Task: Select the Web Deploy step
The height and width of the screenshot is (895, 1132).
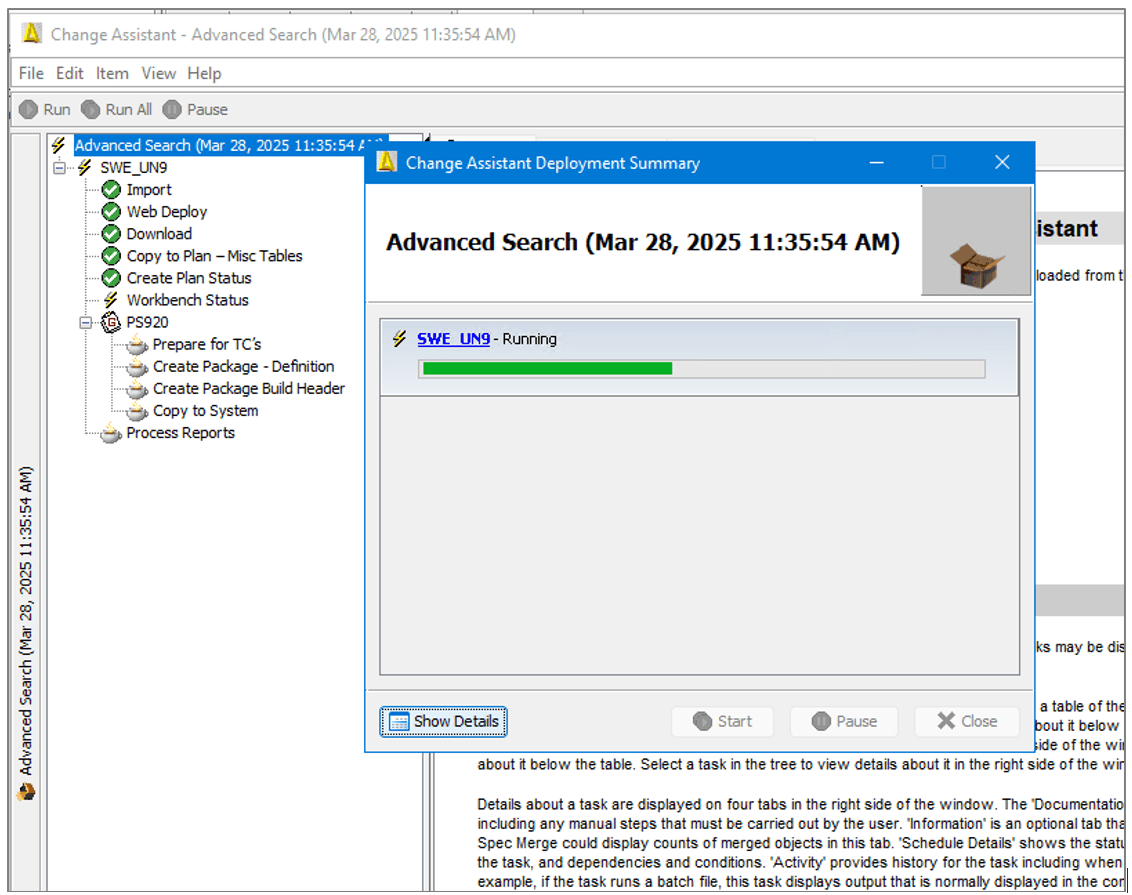Action: click(x=167, y=212)
